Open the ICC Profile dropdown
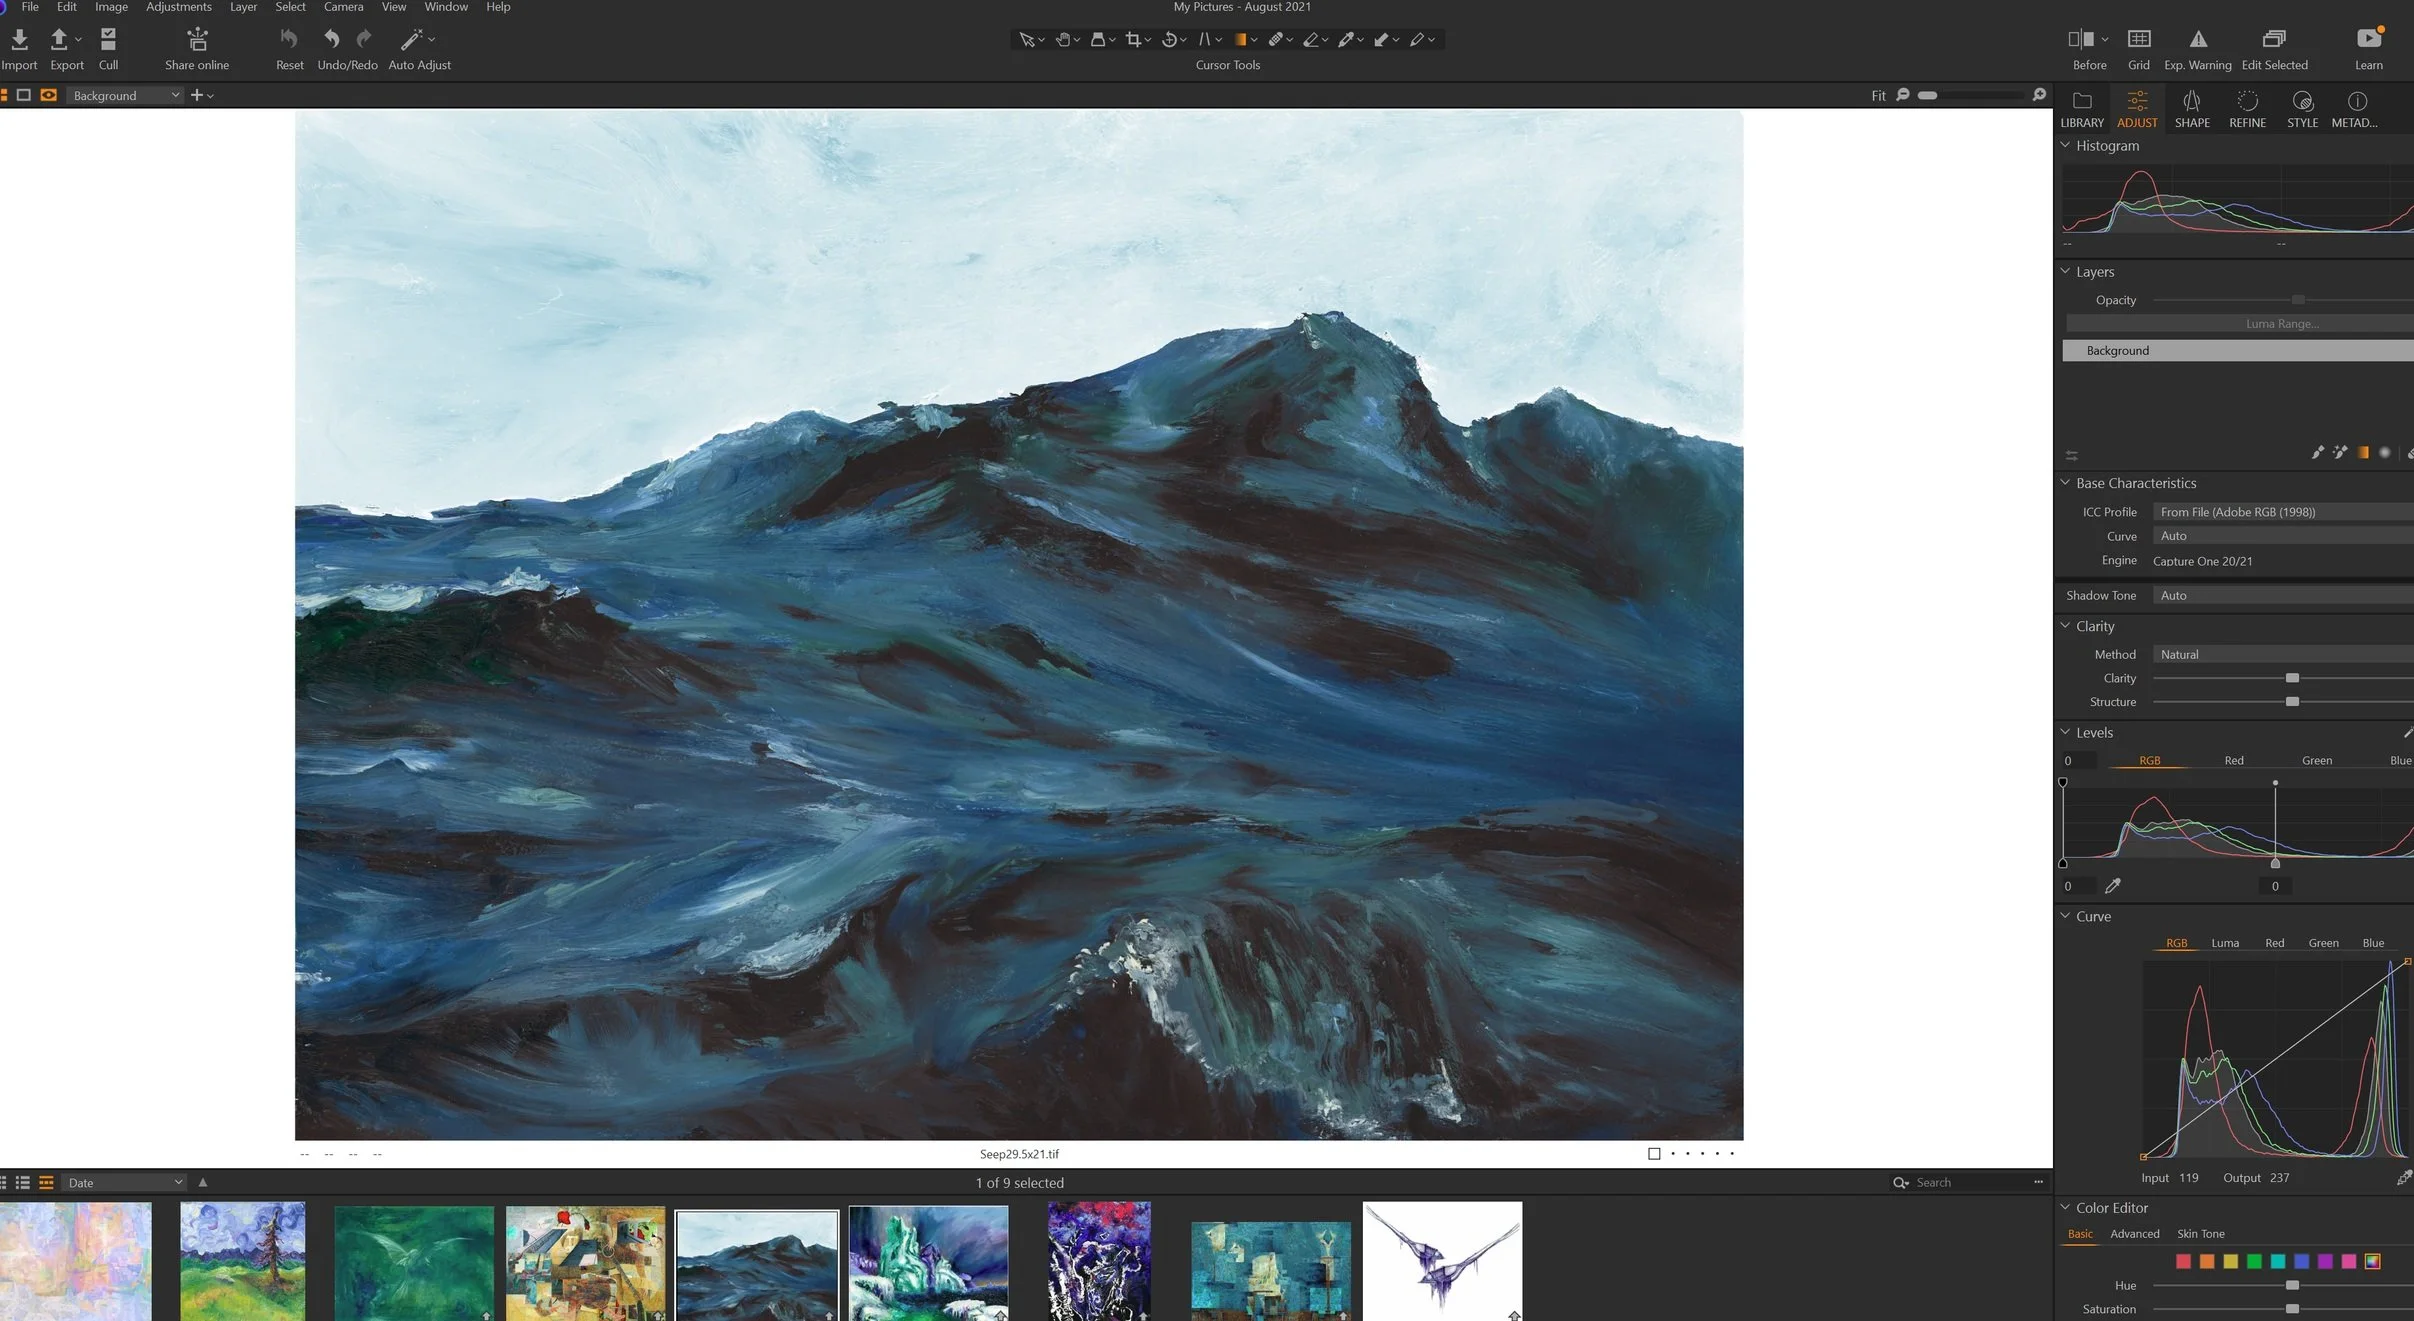This screenshot has width=2414, height=1321. coord(2280,512)
